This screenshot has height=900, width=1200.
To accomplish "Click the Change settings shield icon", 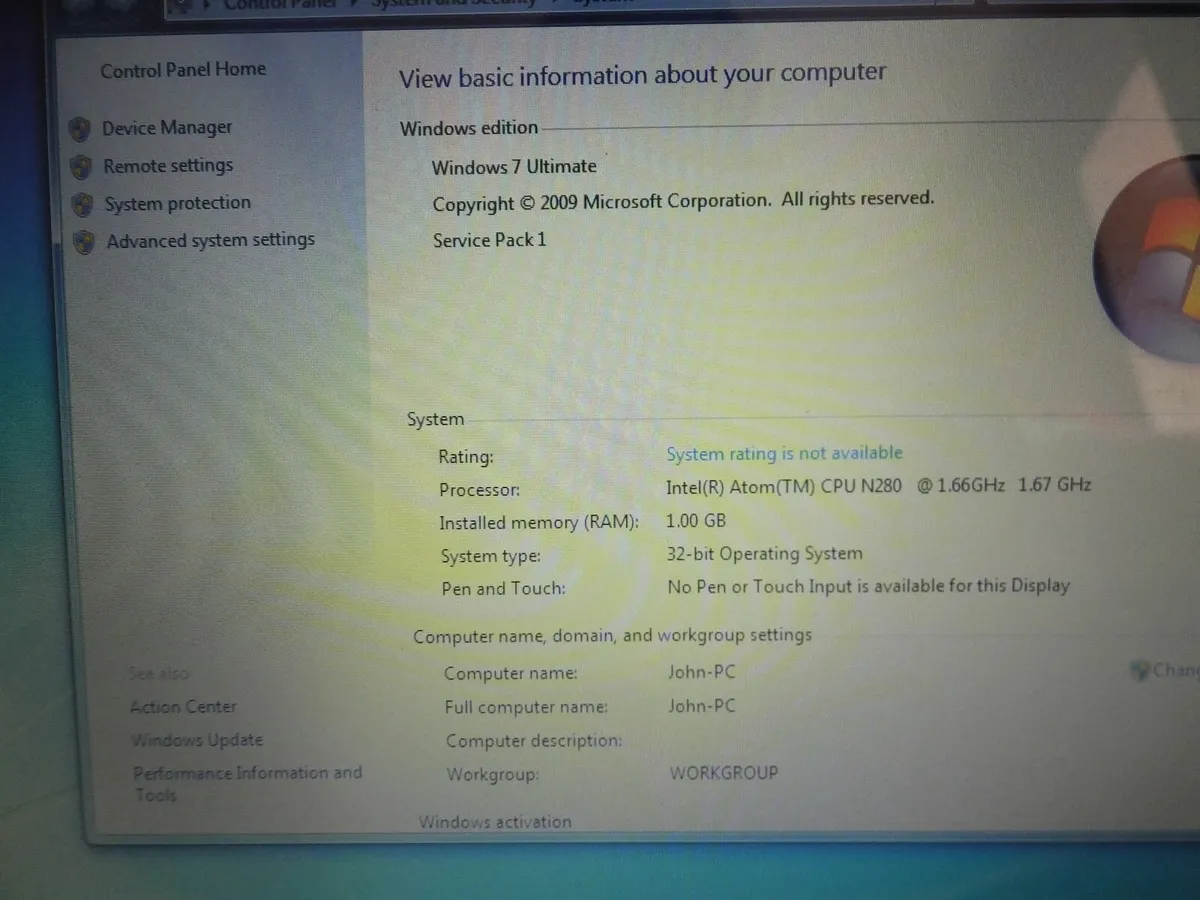I will [1140, 670].
